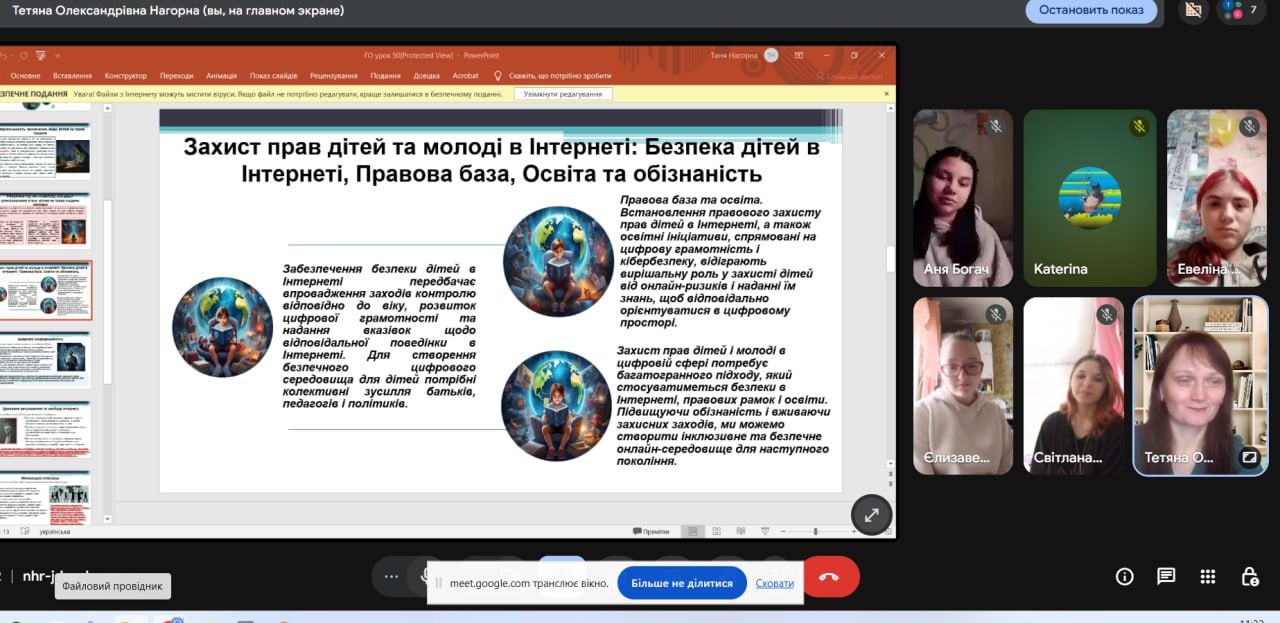Image resolution: width=1280 pixels, height=623 pixels.
Task: Open meeting details info icon
Action: (x=1124, y=576)
